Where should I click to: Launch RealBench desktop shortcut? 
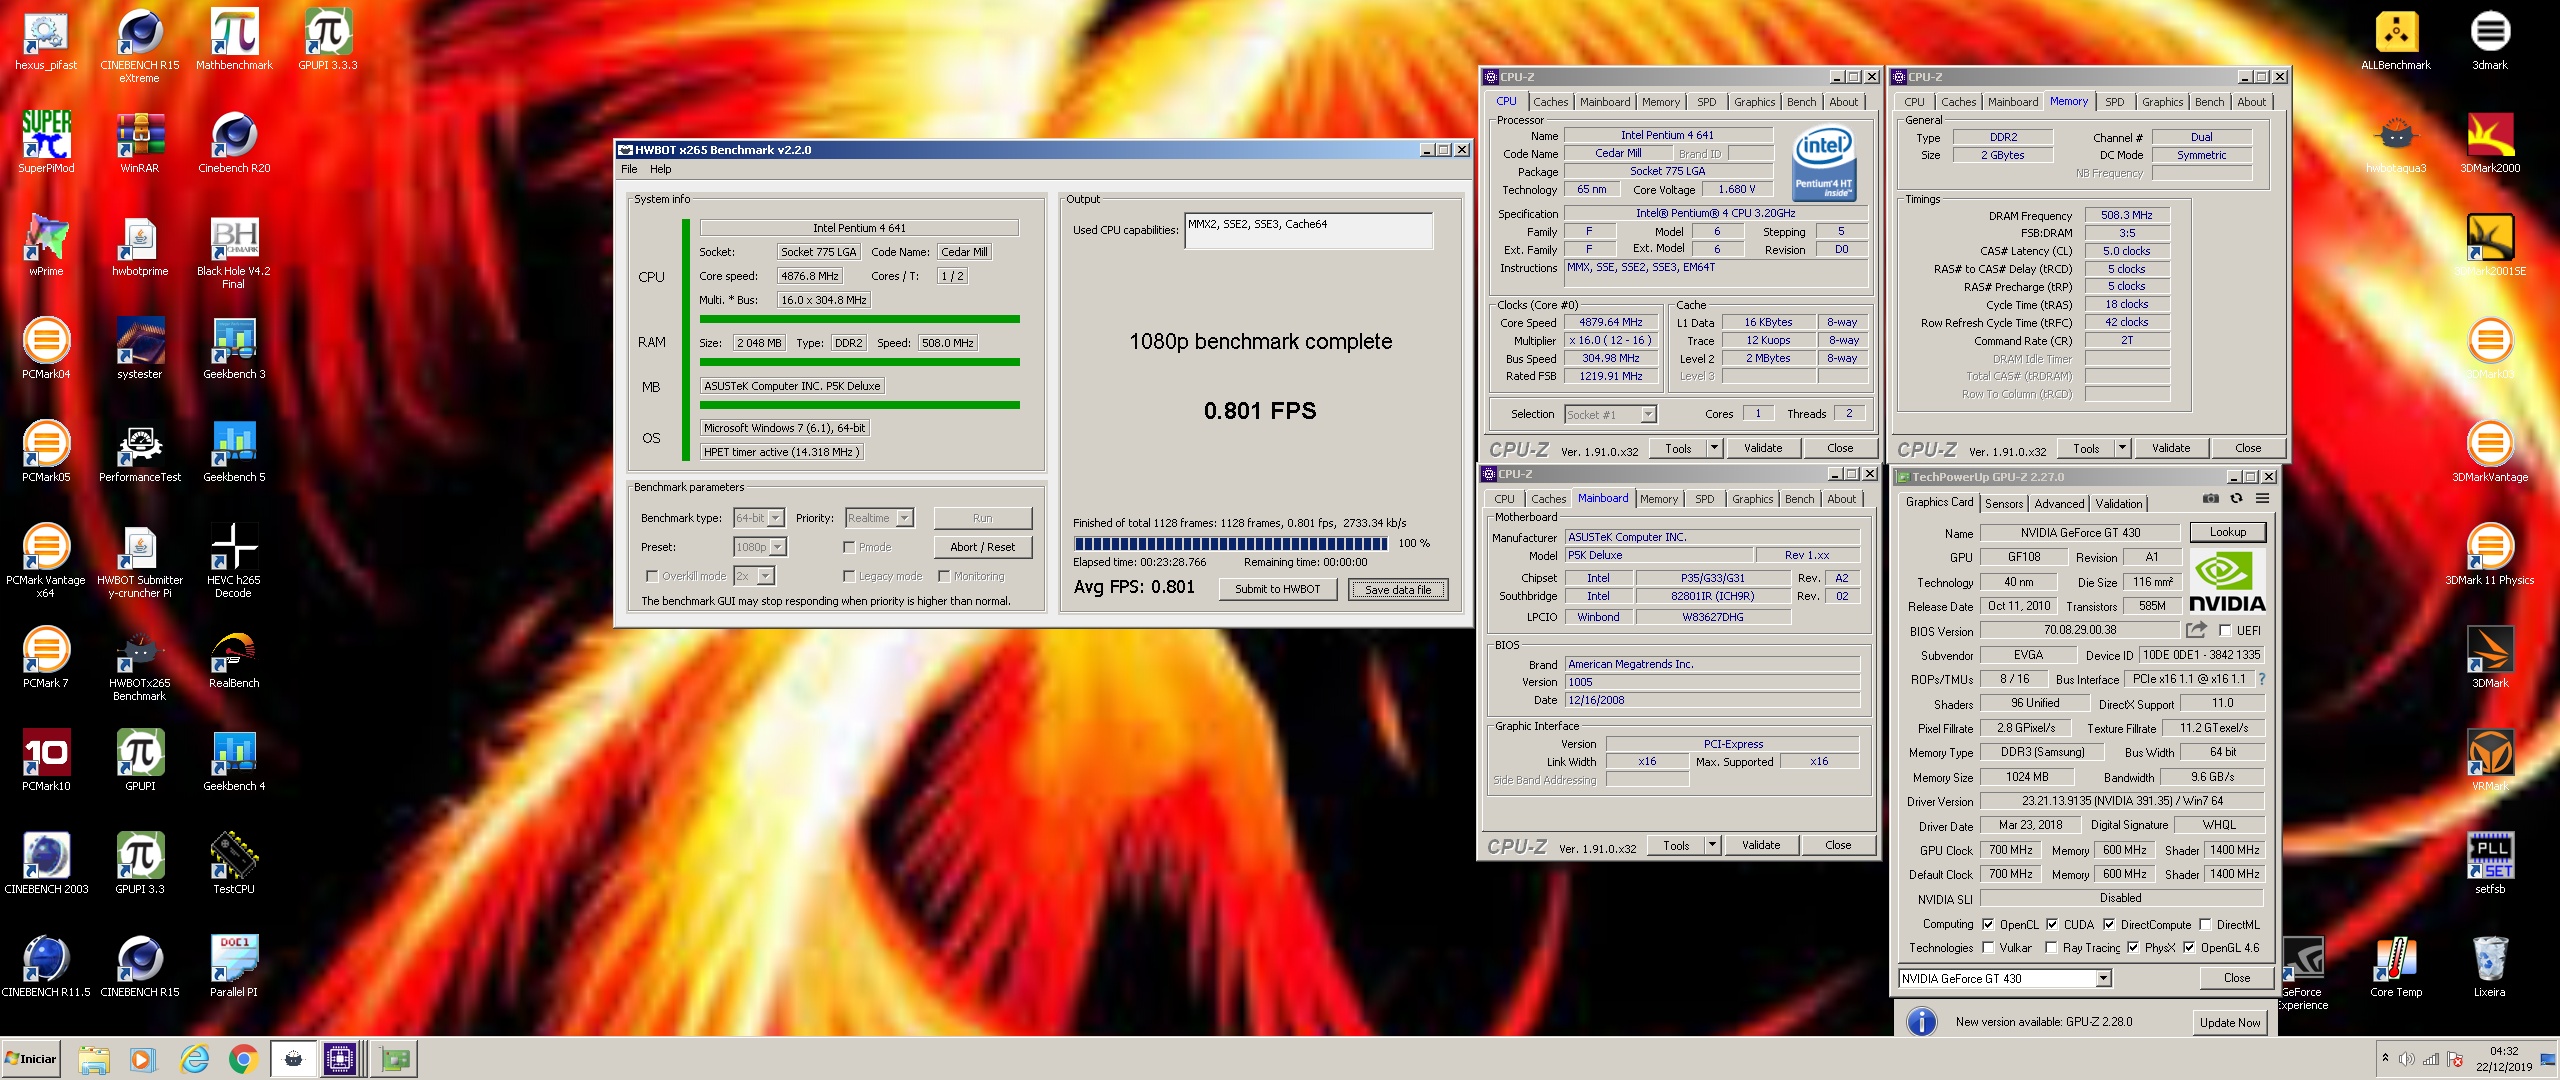coord(234,660)
